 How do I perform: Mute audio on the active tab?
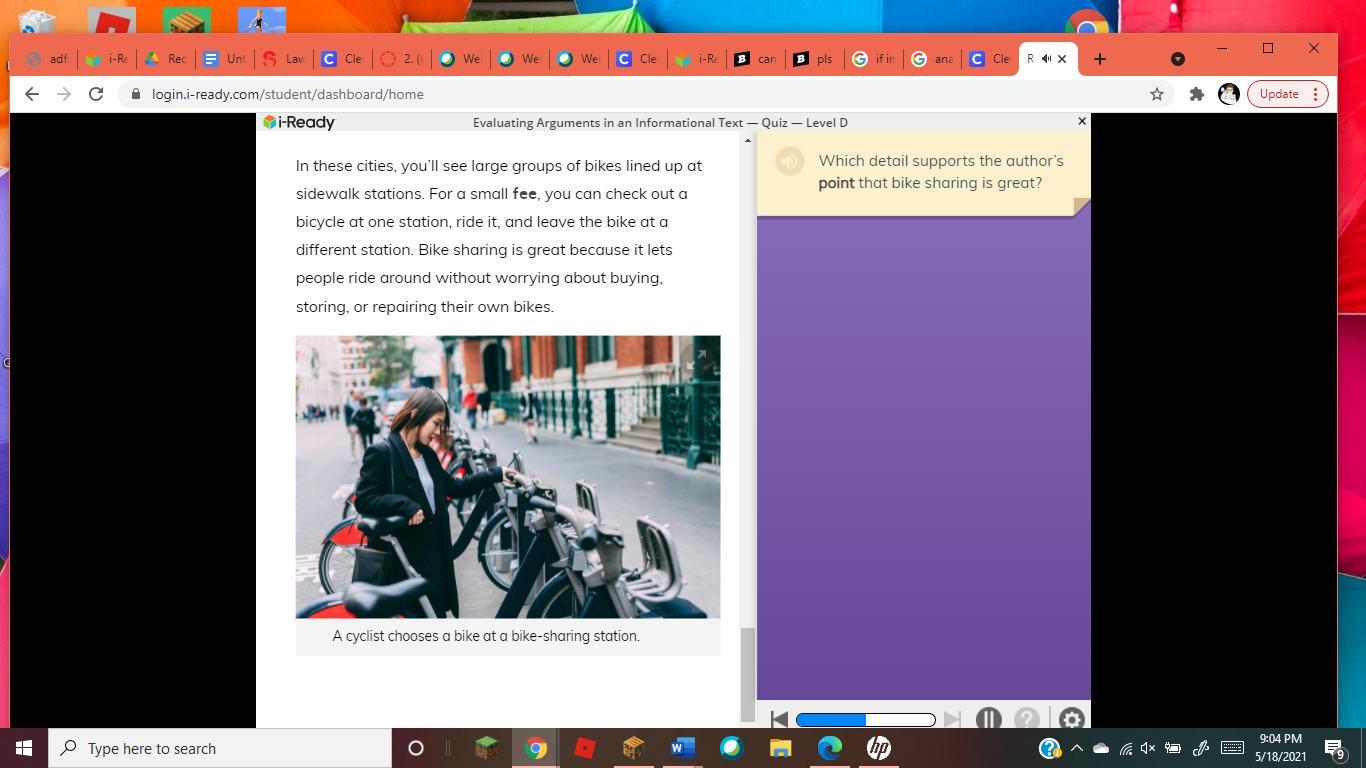click(1046, 59)
